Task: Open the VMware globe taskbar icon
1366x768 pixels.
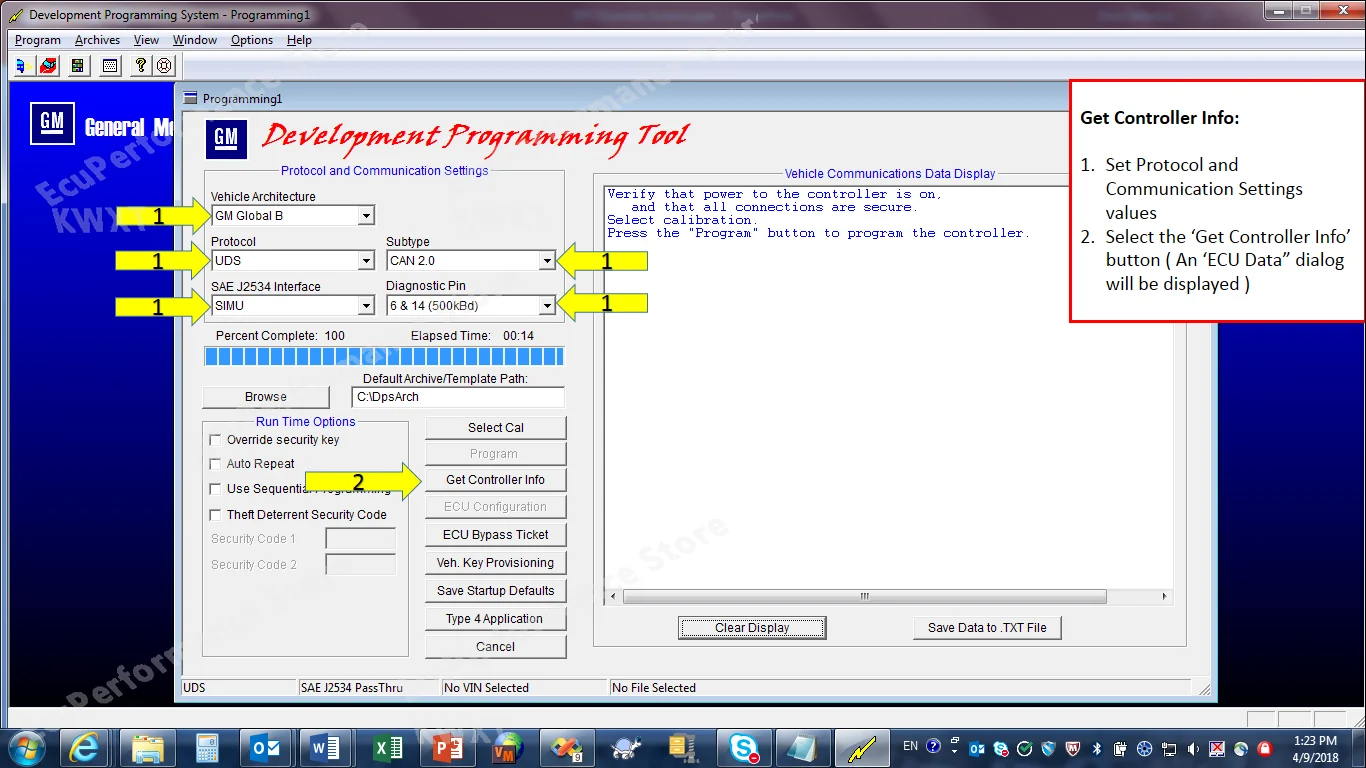Action: click(507, 748)
